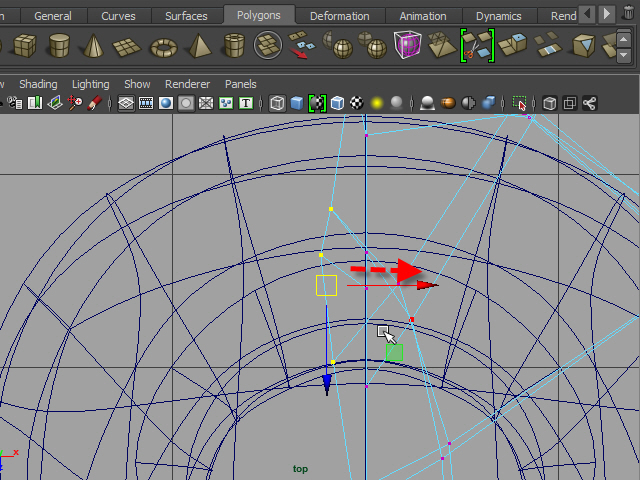
Task: Create a polygon pyramid from the shelf
Action: pyautogui.click(x=199, y=46)
